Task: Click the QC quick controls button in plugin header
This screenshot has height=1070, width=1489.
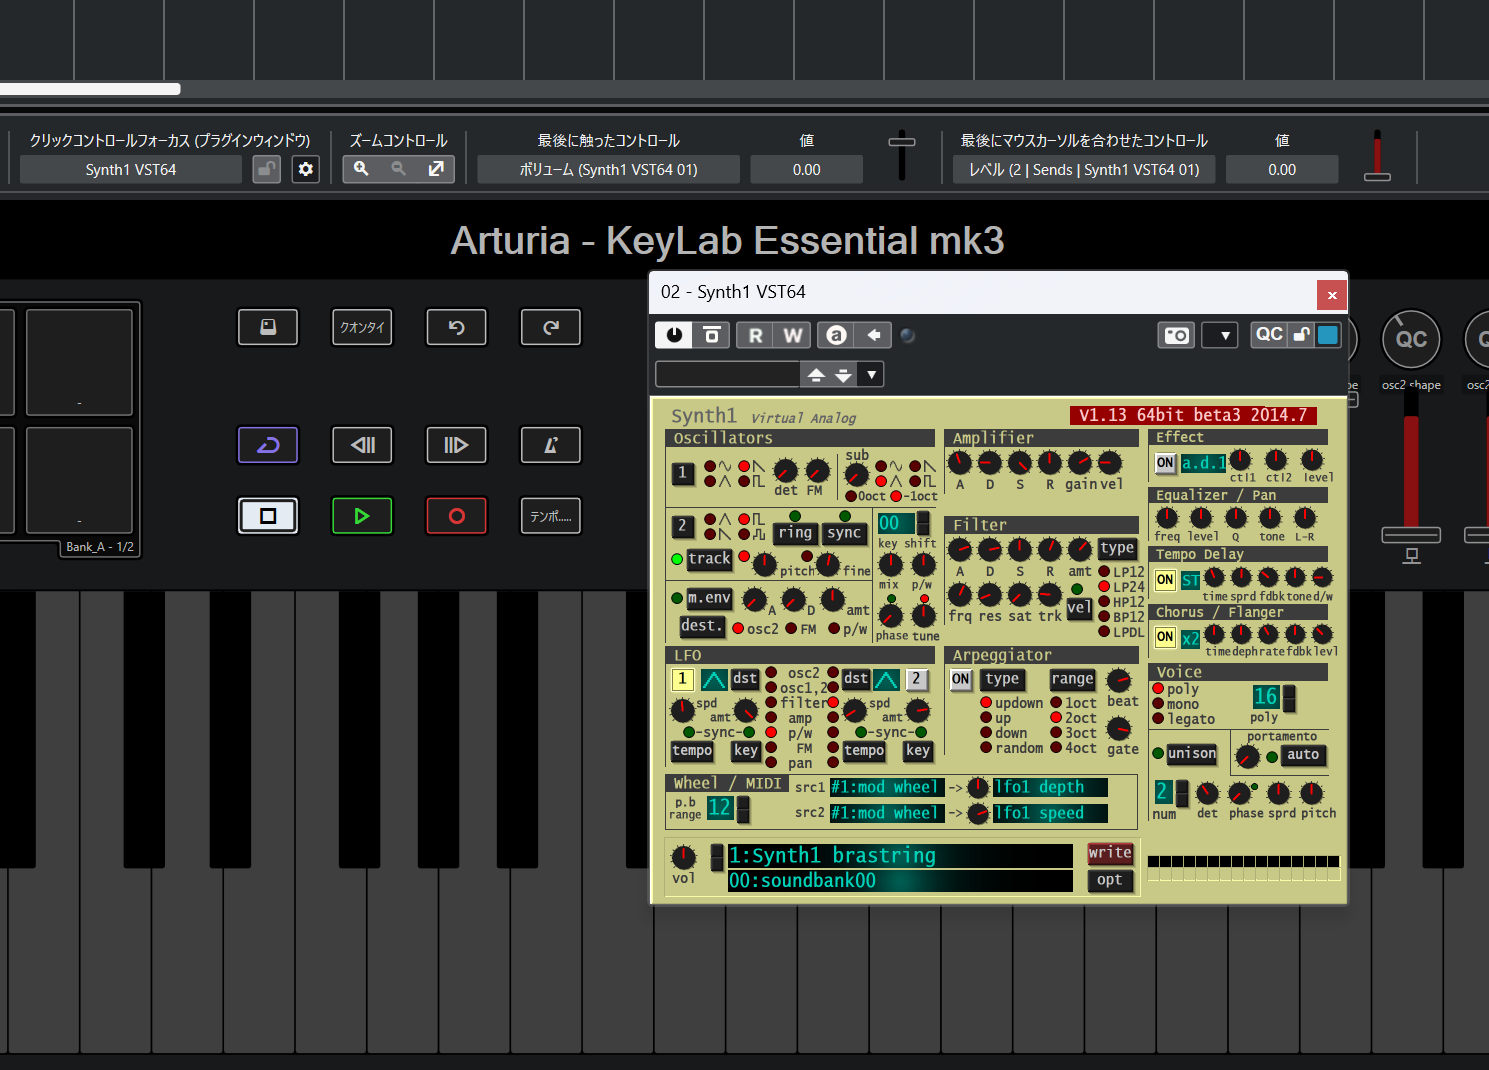Action: (x=1269, y=335)
